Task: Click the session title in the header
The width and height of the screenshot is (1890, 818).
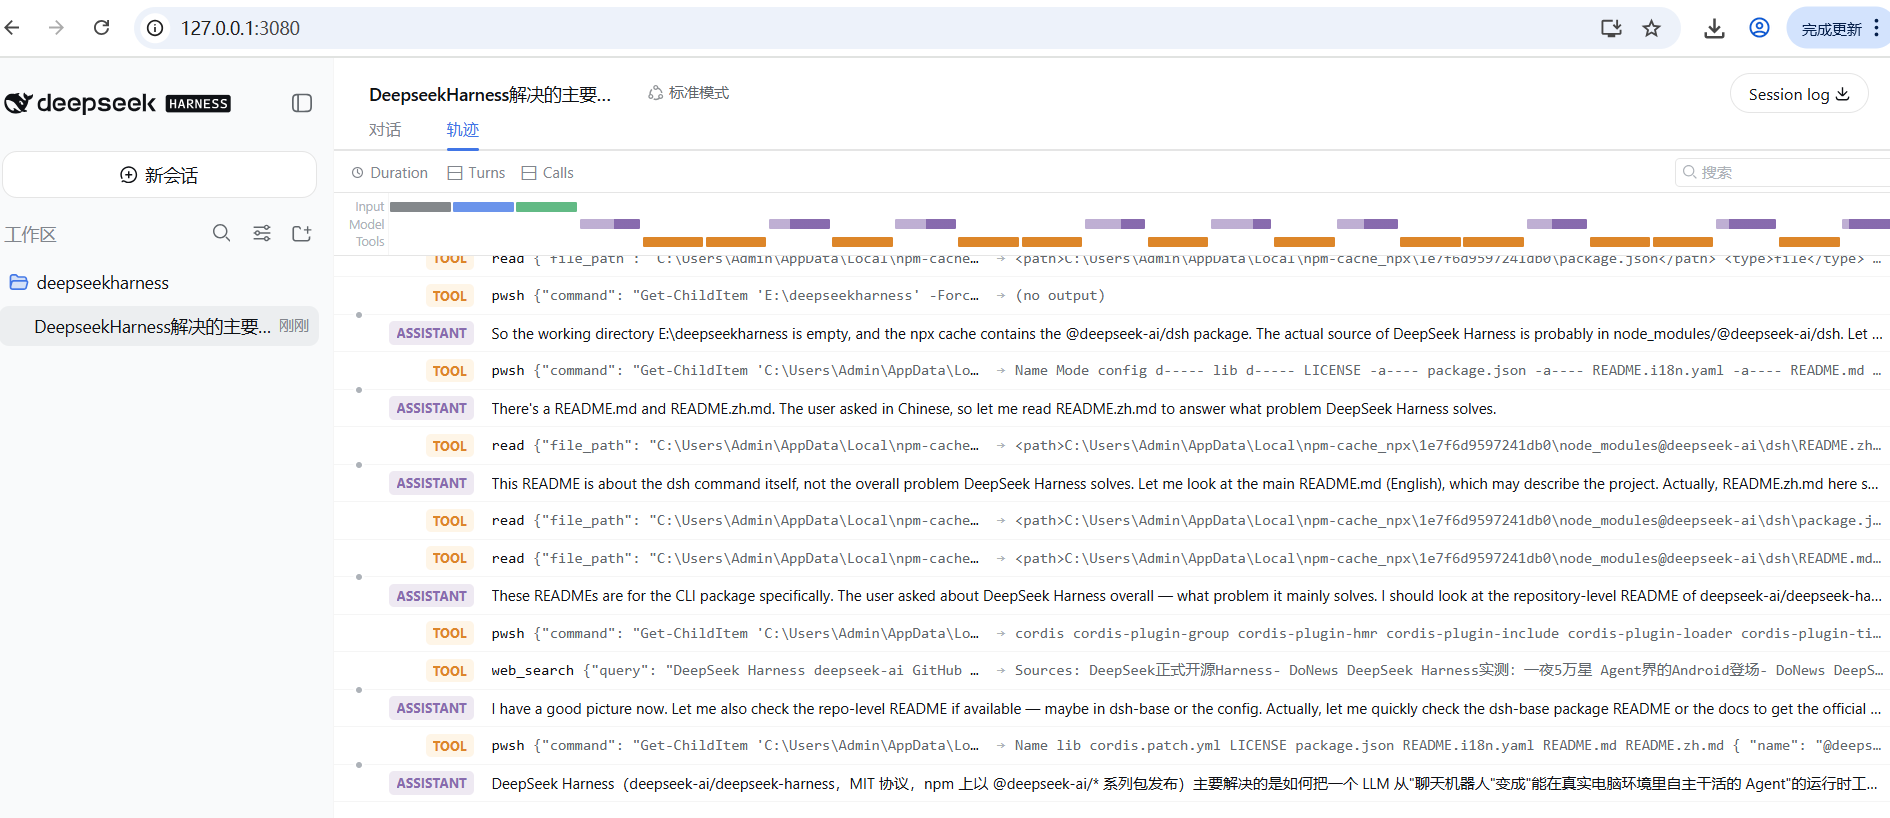Action: 490,95
